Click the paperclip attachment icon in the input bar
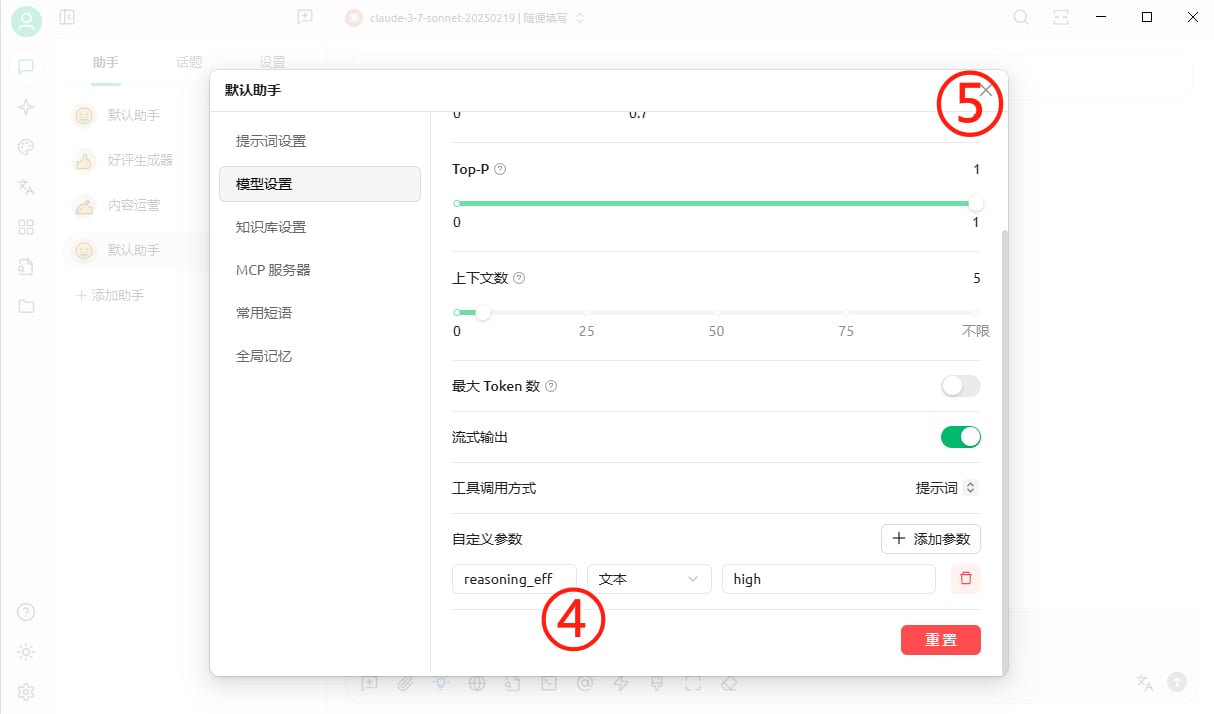This screenshot has height=714, width=1214. click(405, 683)
